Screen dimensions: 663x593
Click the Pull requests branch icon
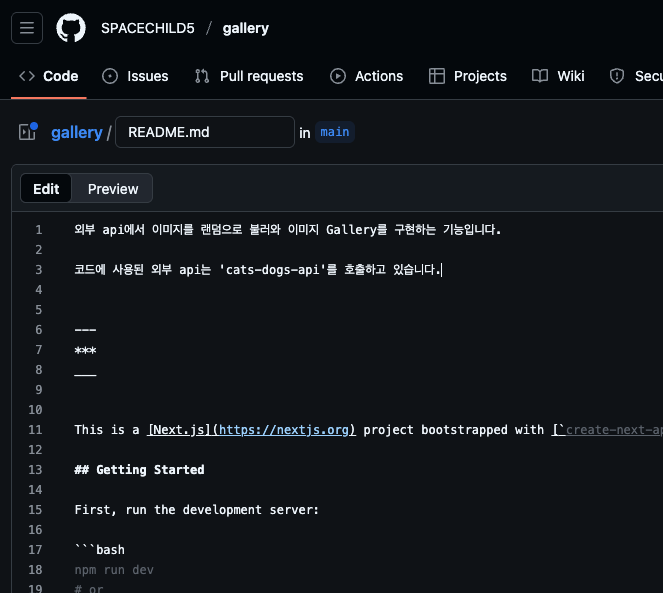[x=202, y=76]
